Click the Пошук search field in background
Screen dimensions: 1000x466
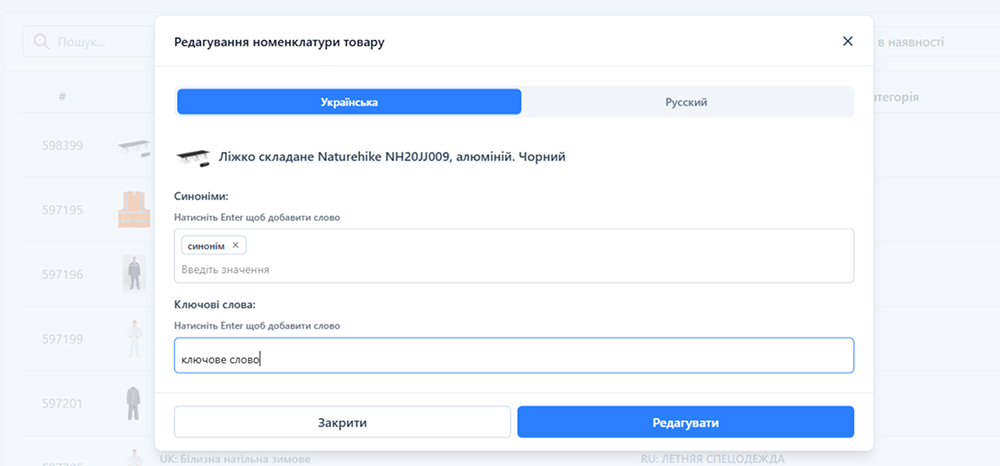pos(89,42)
